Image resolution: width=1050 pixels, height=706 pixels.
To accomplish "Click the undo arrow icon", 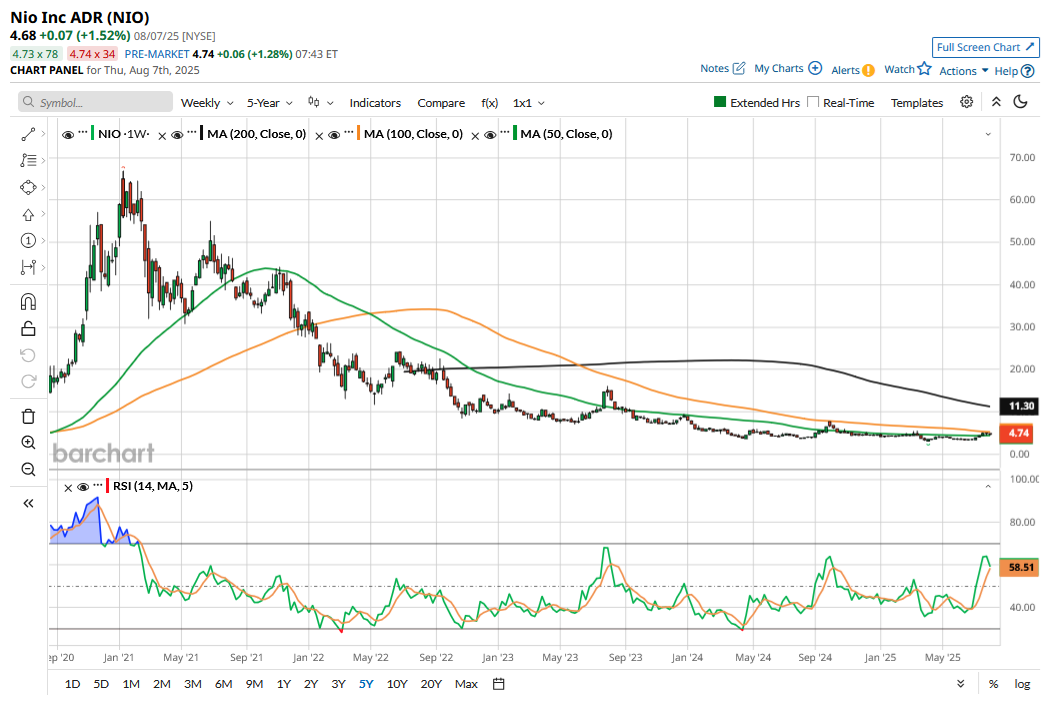I will [x=28, y=355].
